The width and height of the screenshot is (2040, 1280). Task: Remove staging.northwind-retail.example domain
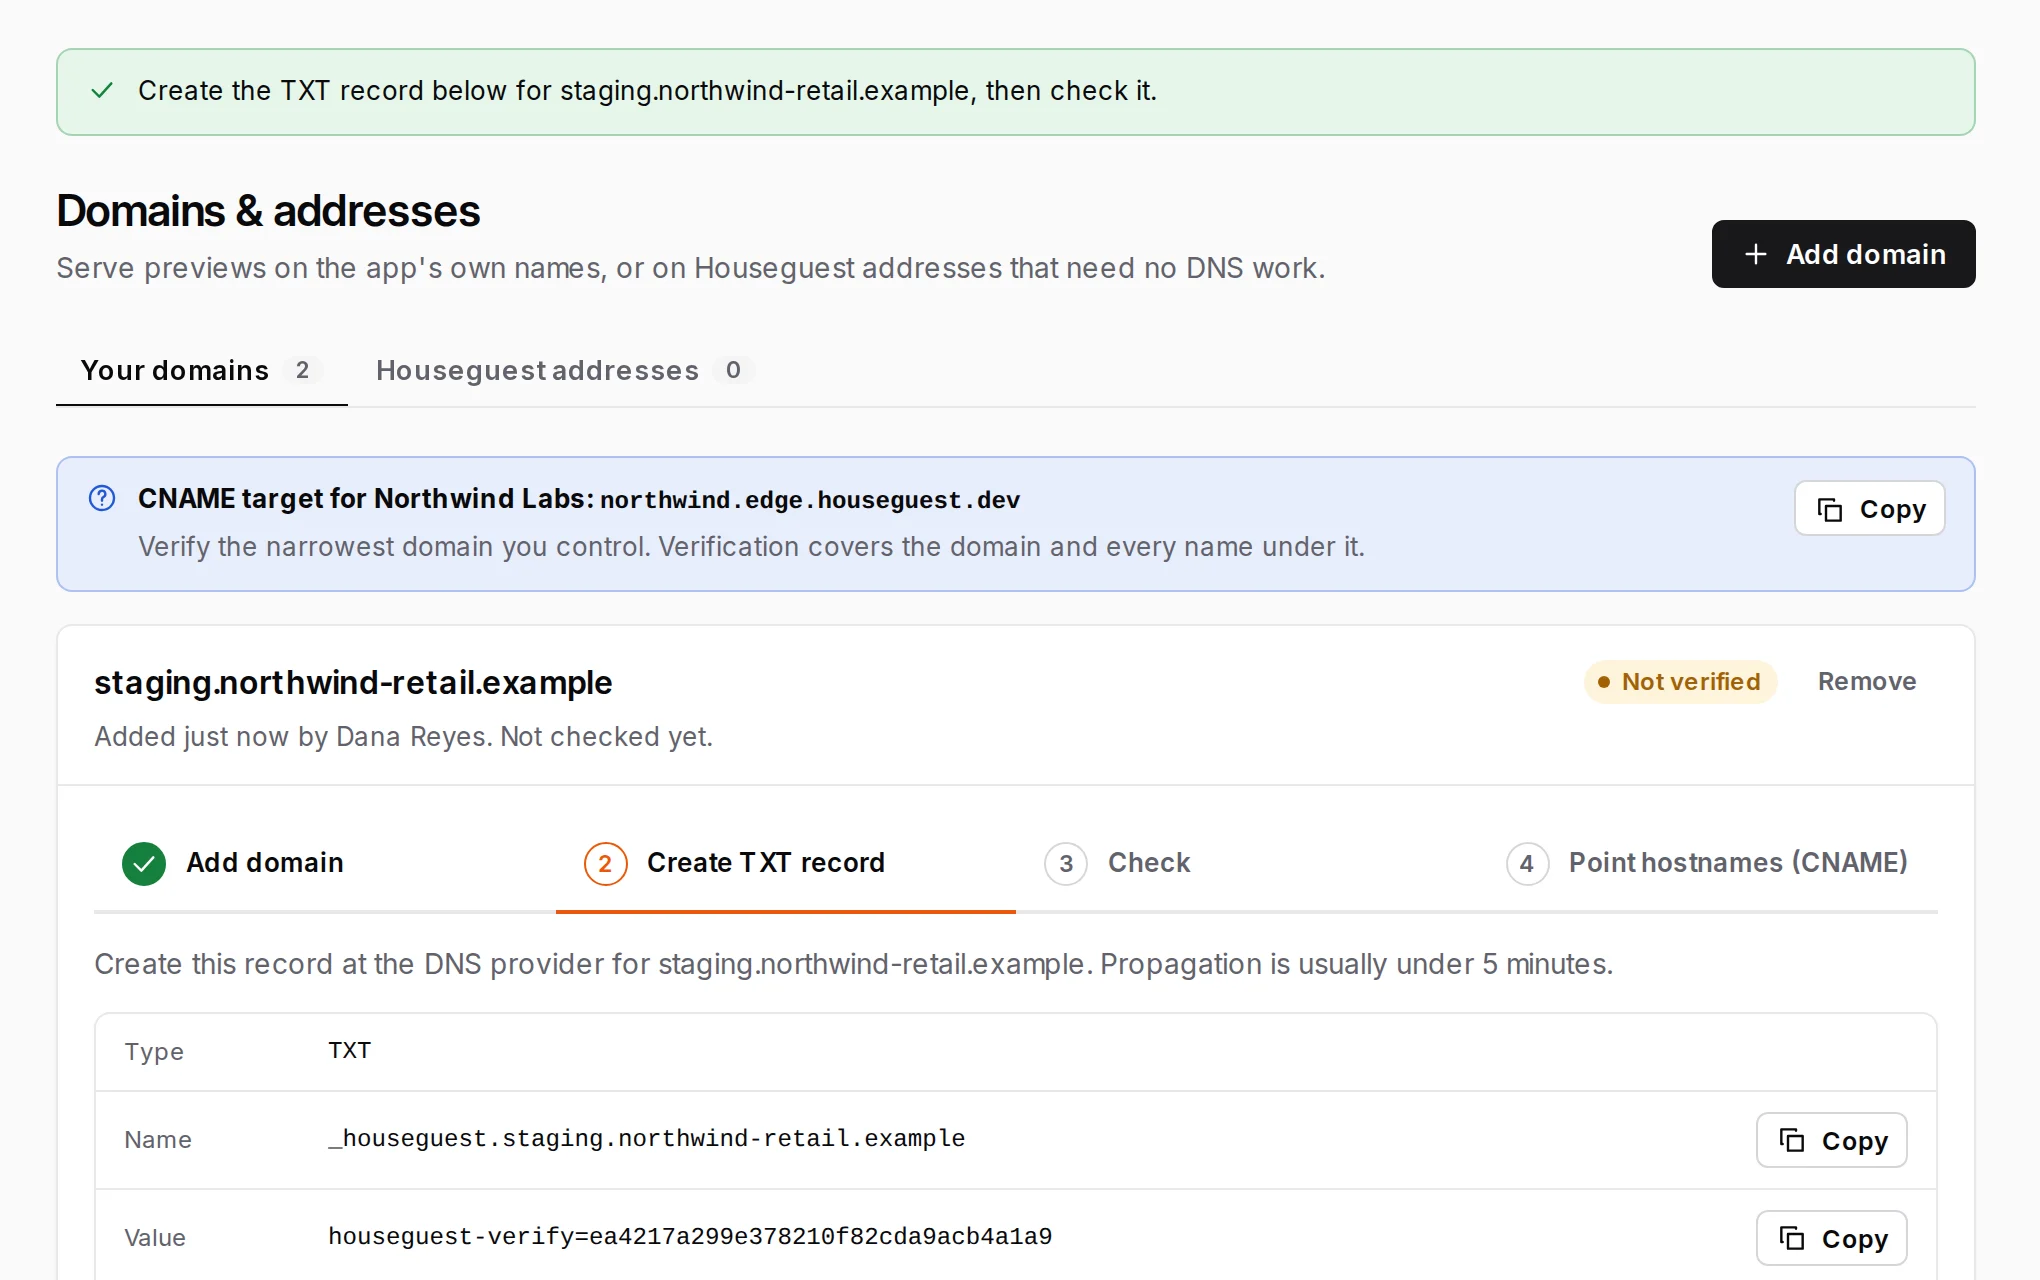1866,682
